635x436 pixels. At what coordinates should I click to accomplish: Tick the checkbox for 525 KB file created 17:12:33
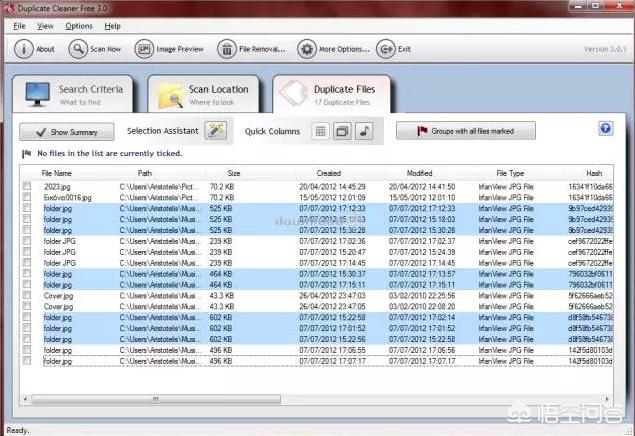(x=27, y=208)
